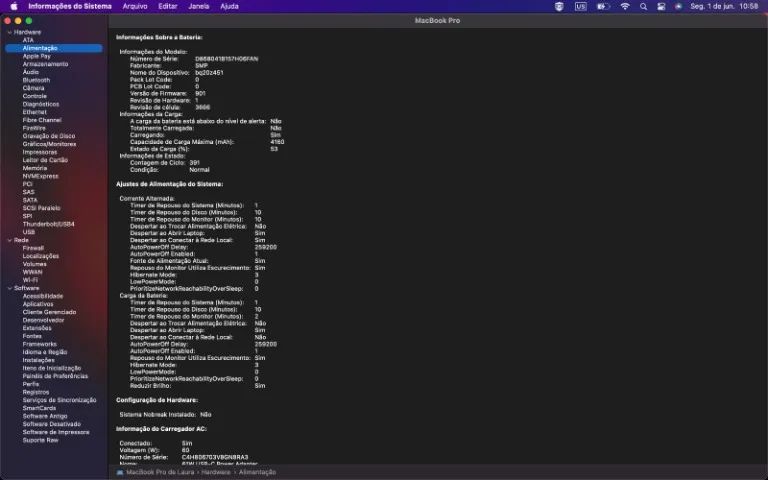Select Localizações under Rede
This screenshot has width=768, height=480.
41,256
